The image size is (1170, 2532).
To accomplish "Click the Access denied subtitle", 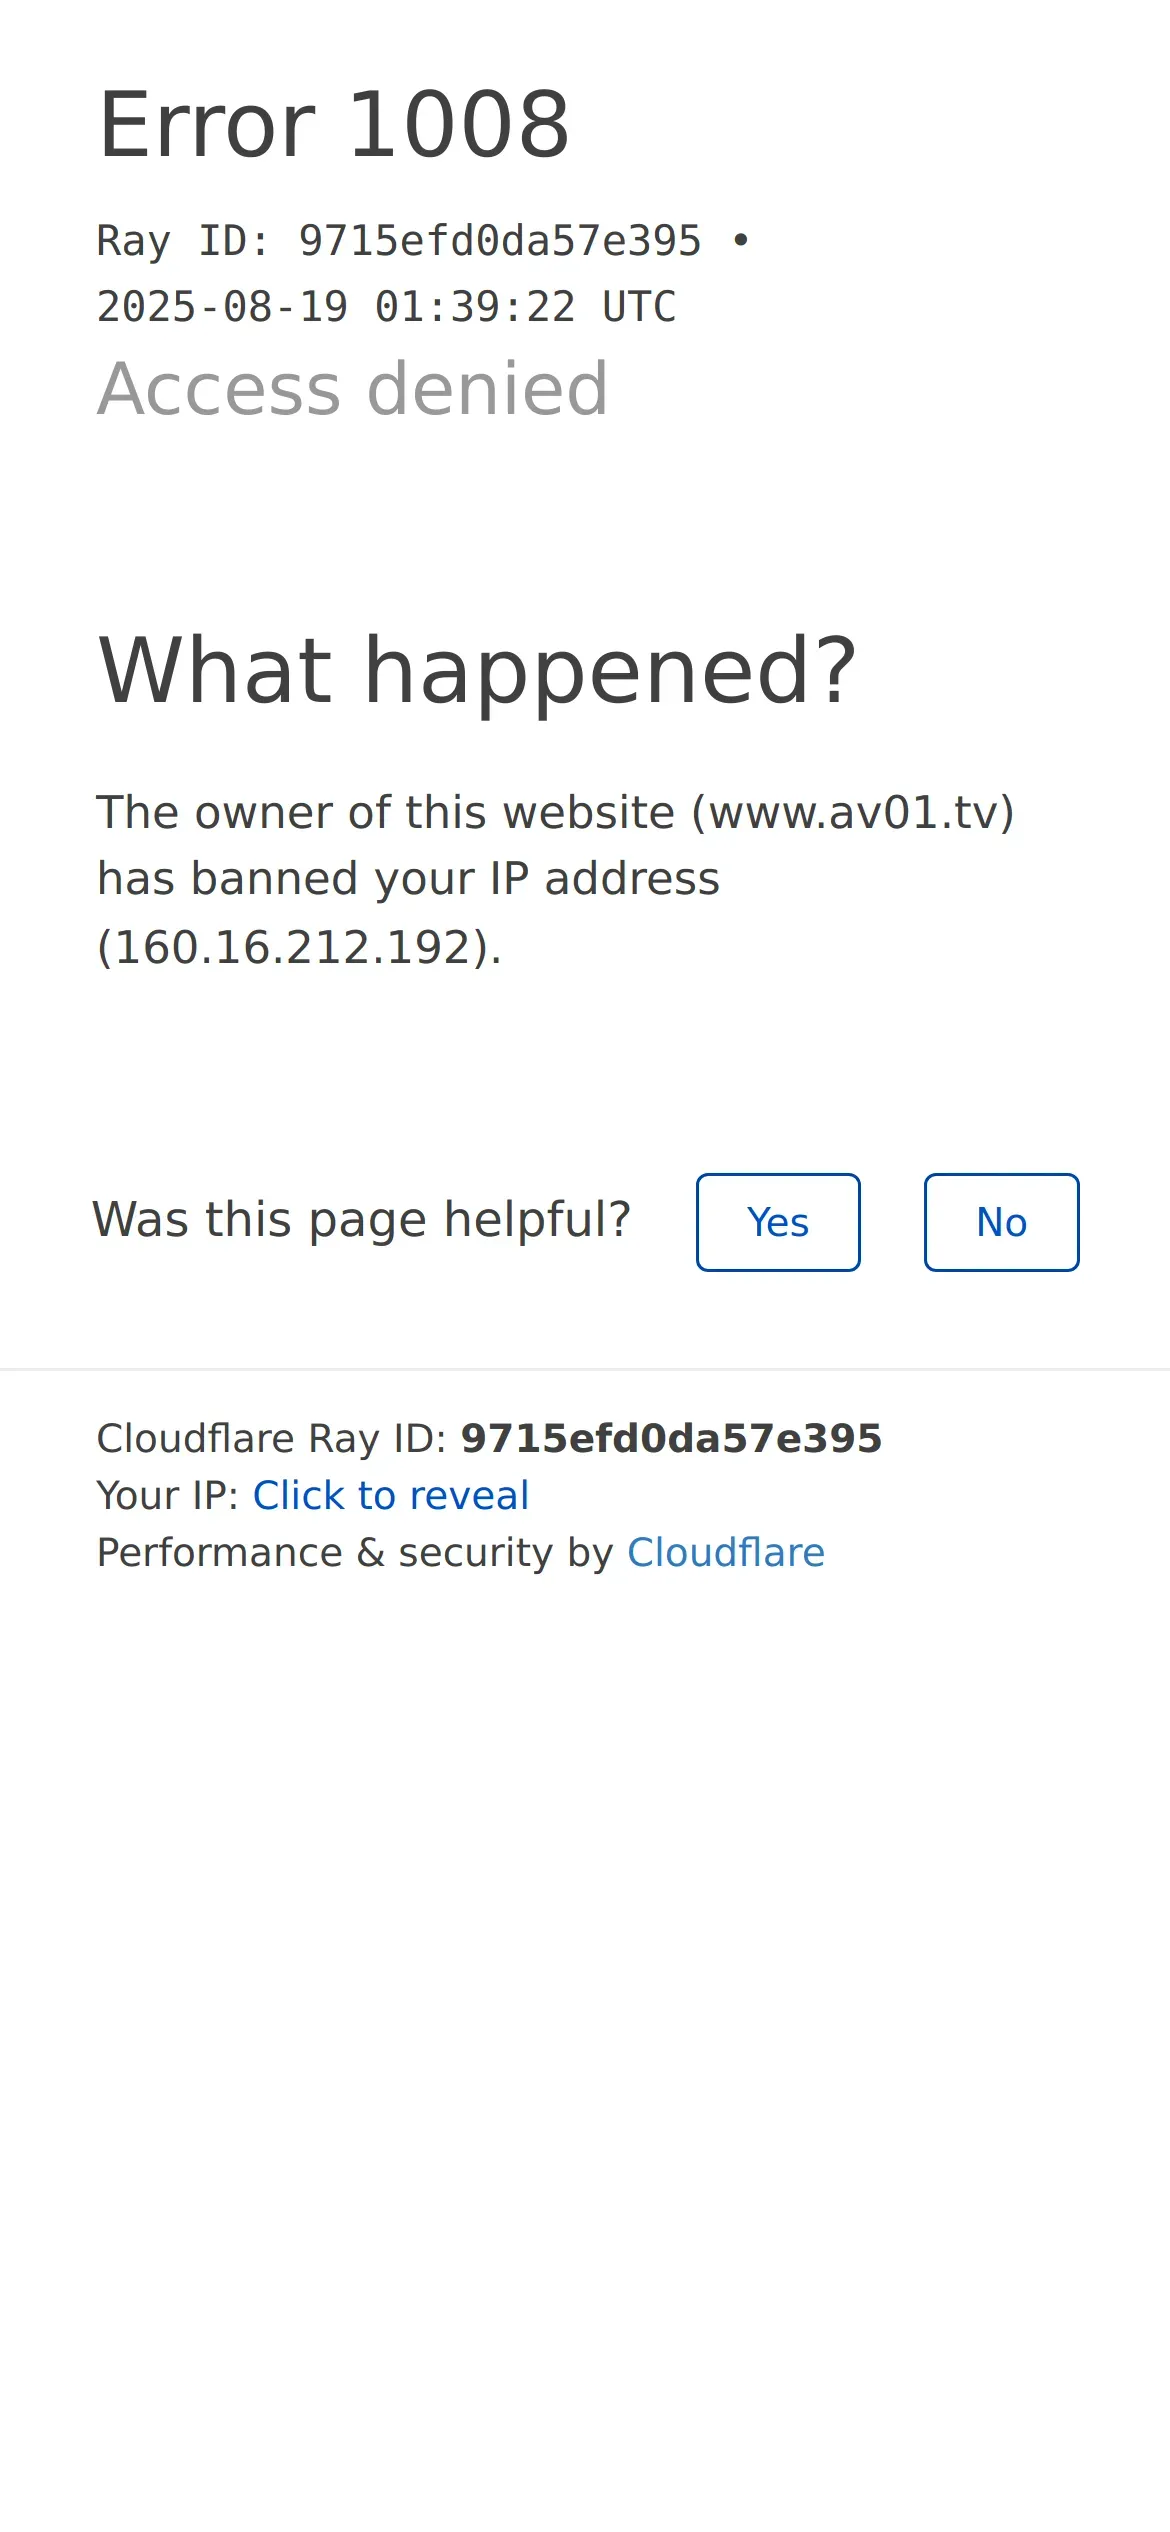I will pos(352,388).
